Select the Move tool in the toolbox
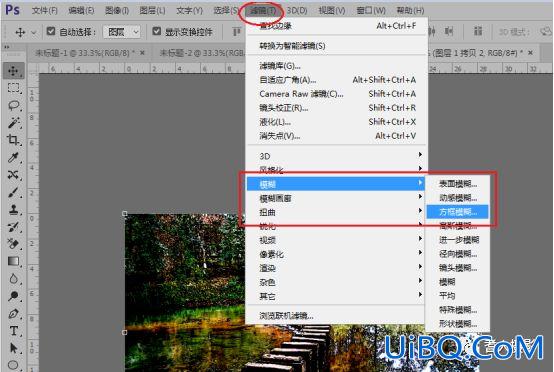Screen dimensions: 554x372 13,71
